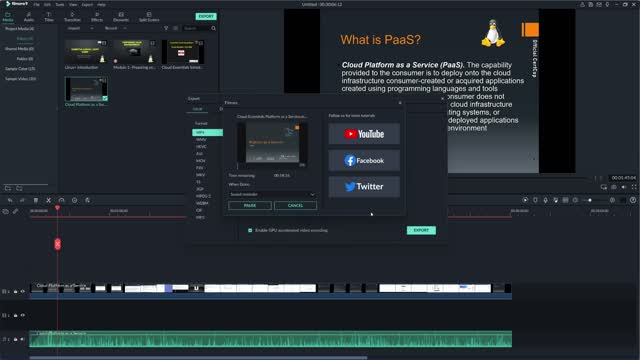The image size is (640, 360).
Task: Open the Tools menu
Action: [x=60, y=4]
